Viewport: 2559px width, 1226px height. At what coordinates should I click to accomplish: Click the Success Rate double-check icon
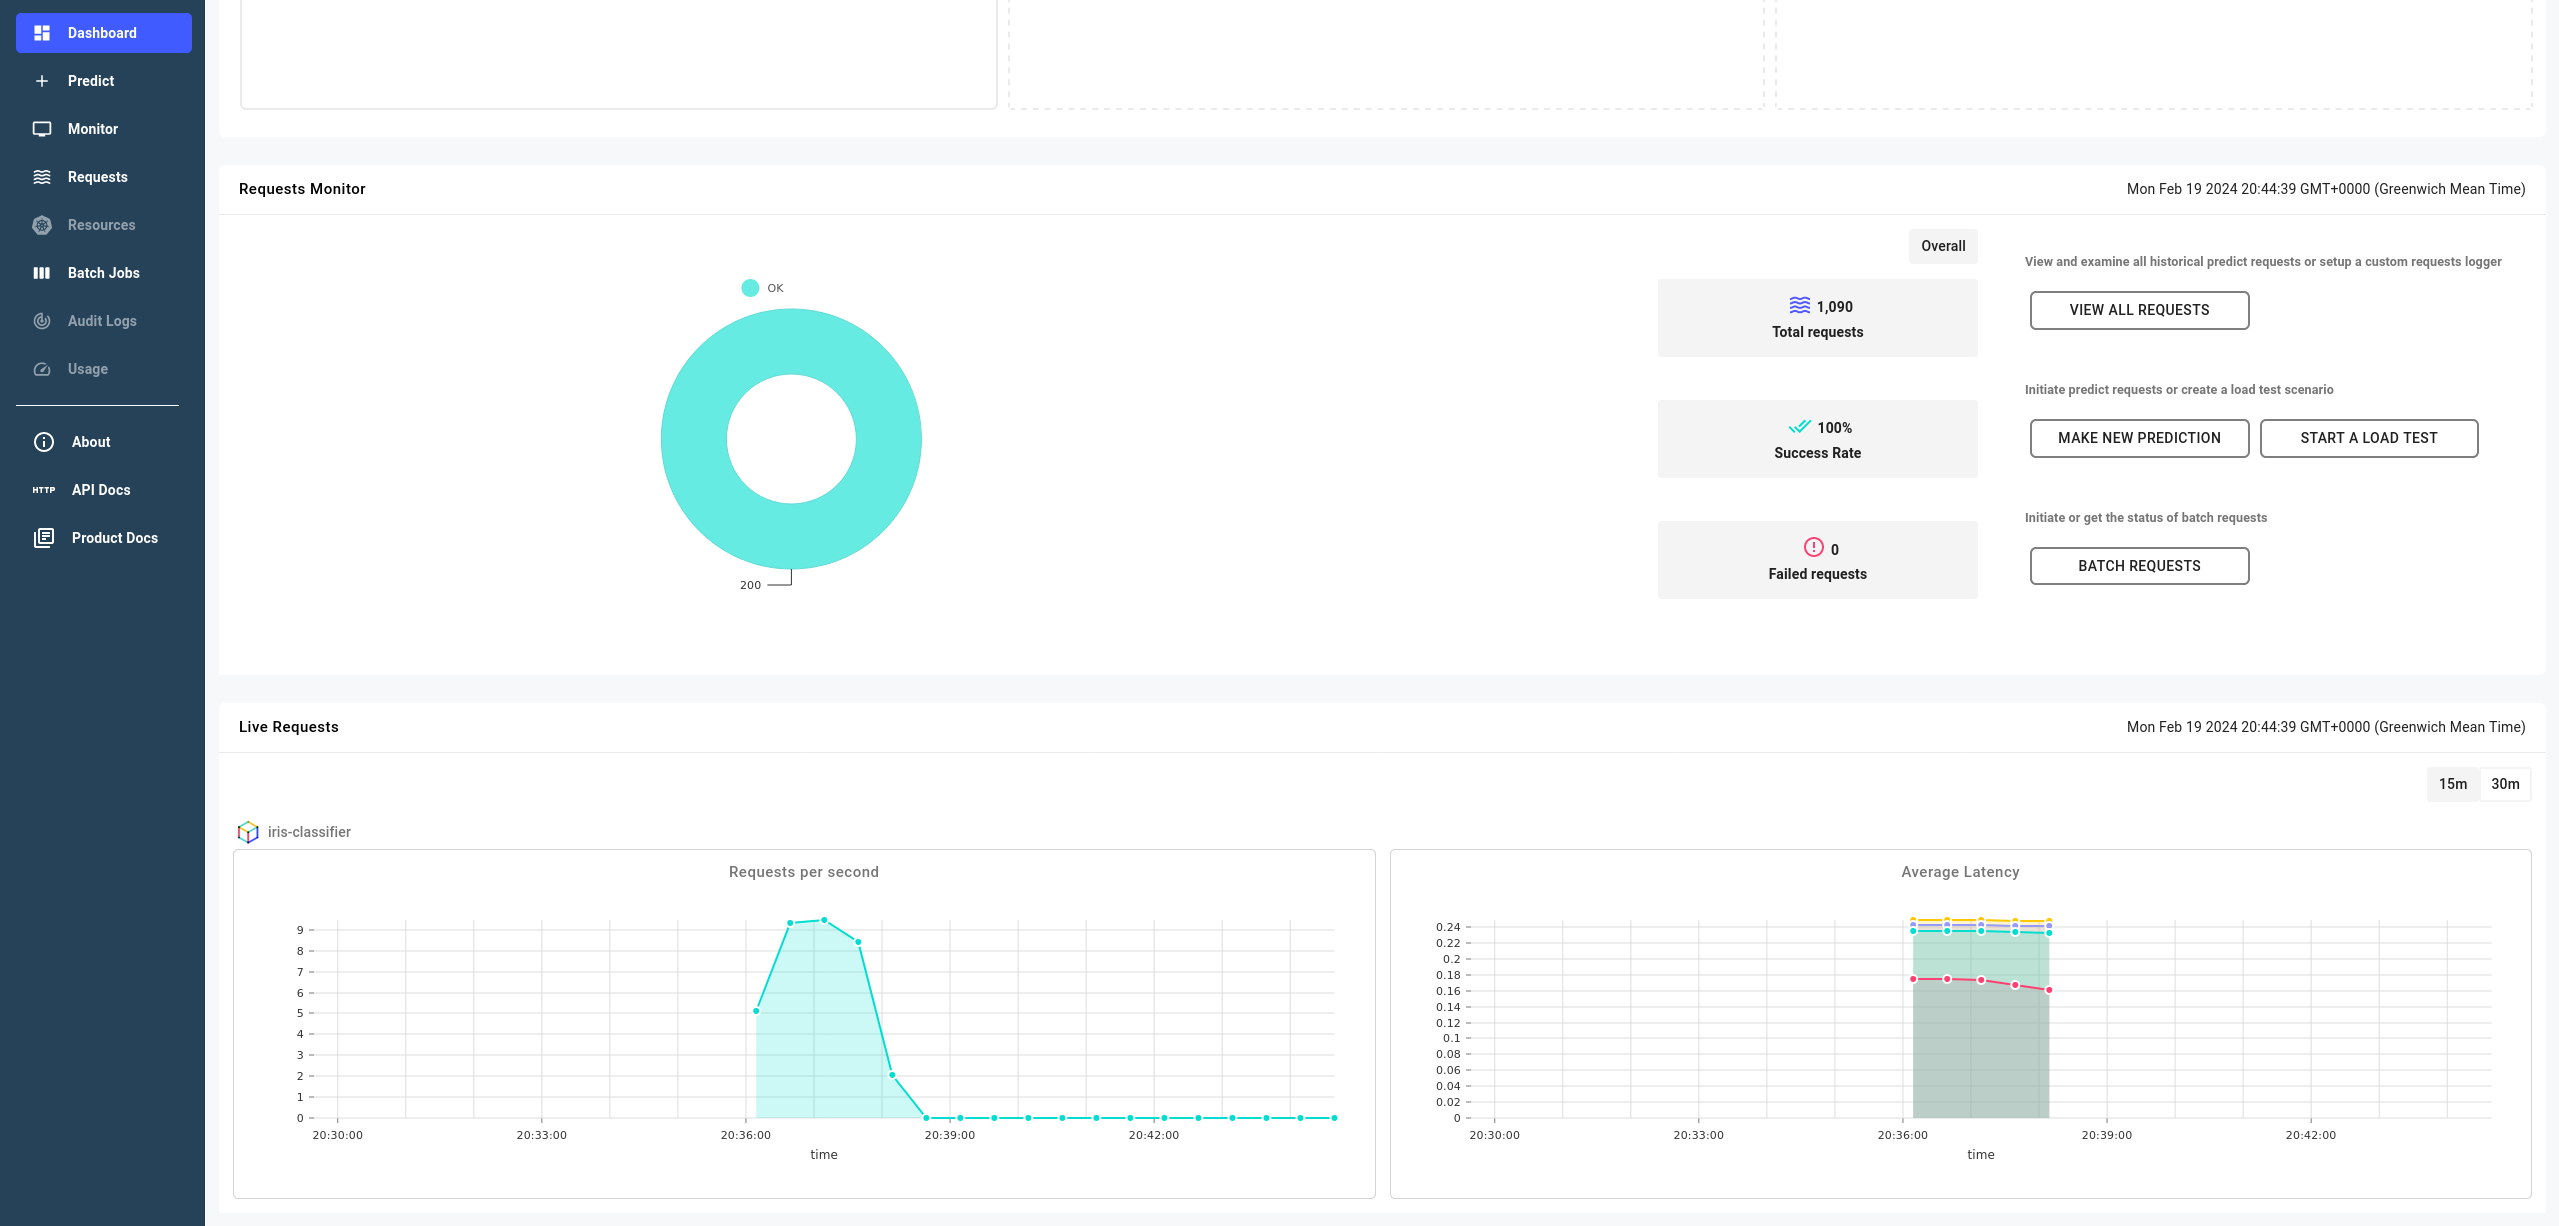[1800, 427]
